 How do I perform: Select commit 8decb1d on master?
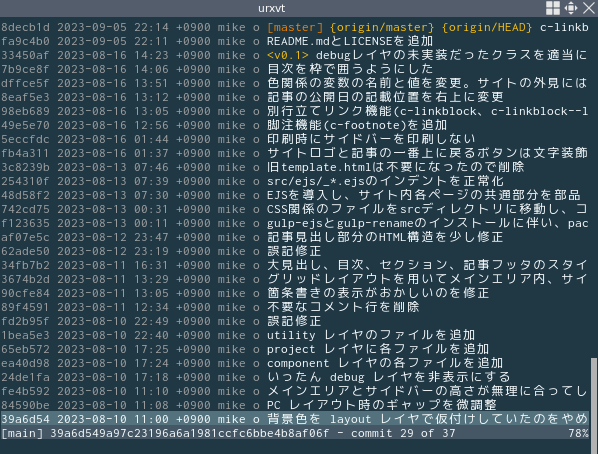[294, 27]
